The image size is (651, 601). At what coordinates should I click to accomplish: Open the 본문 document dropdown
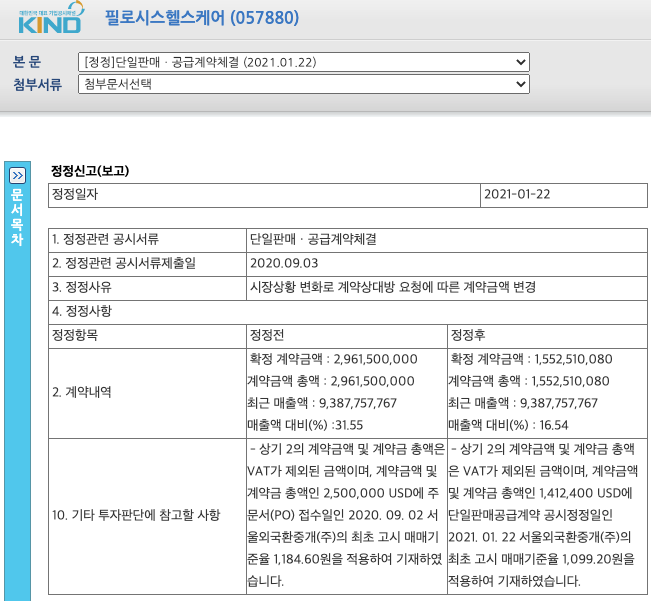(x=303, y=62)
